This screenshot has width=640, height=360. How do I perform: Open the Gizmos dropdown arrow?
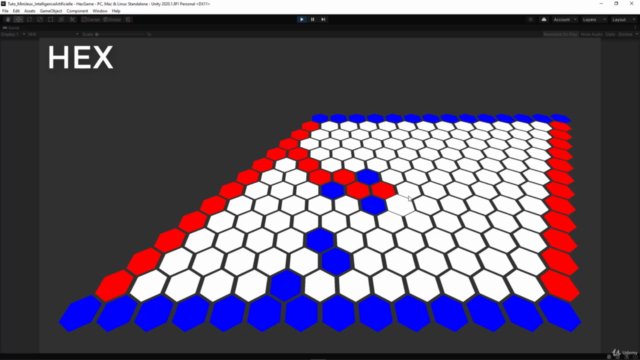coord(636,34)
